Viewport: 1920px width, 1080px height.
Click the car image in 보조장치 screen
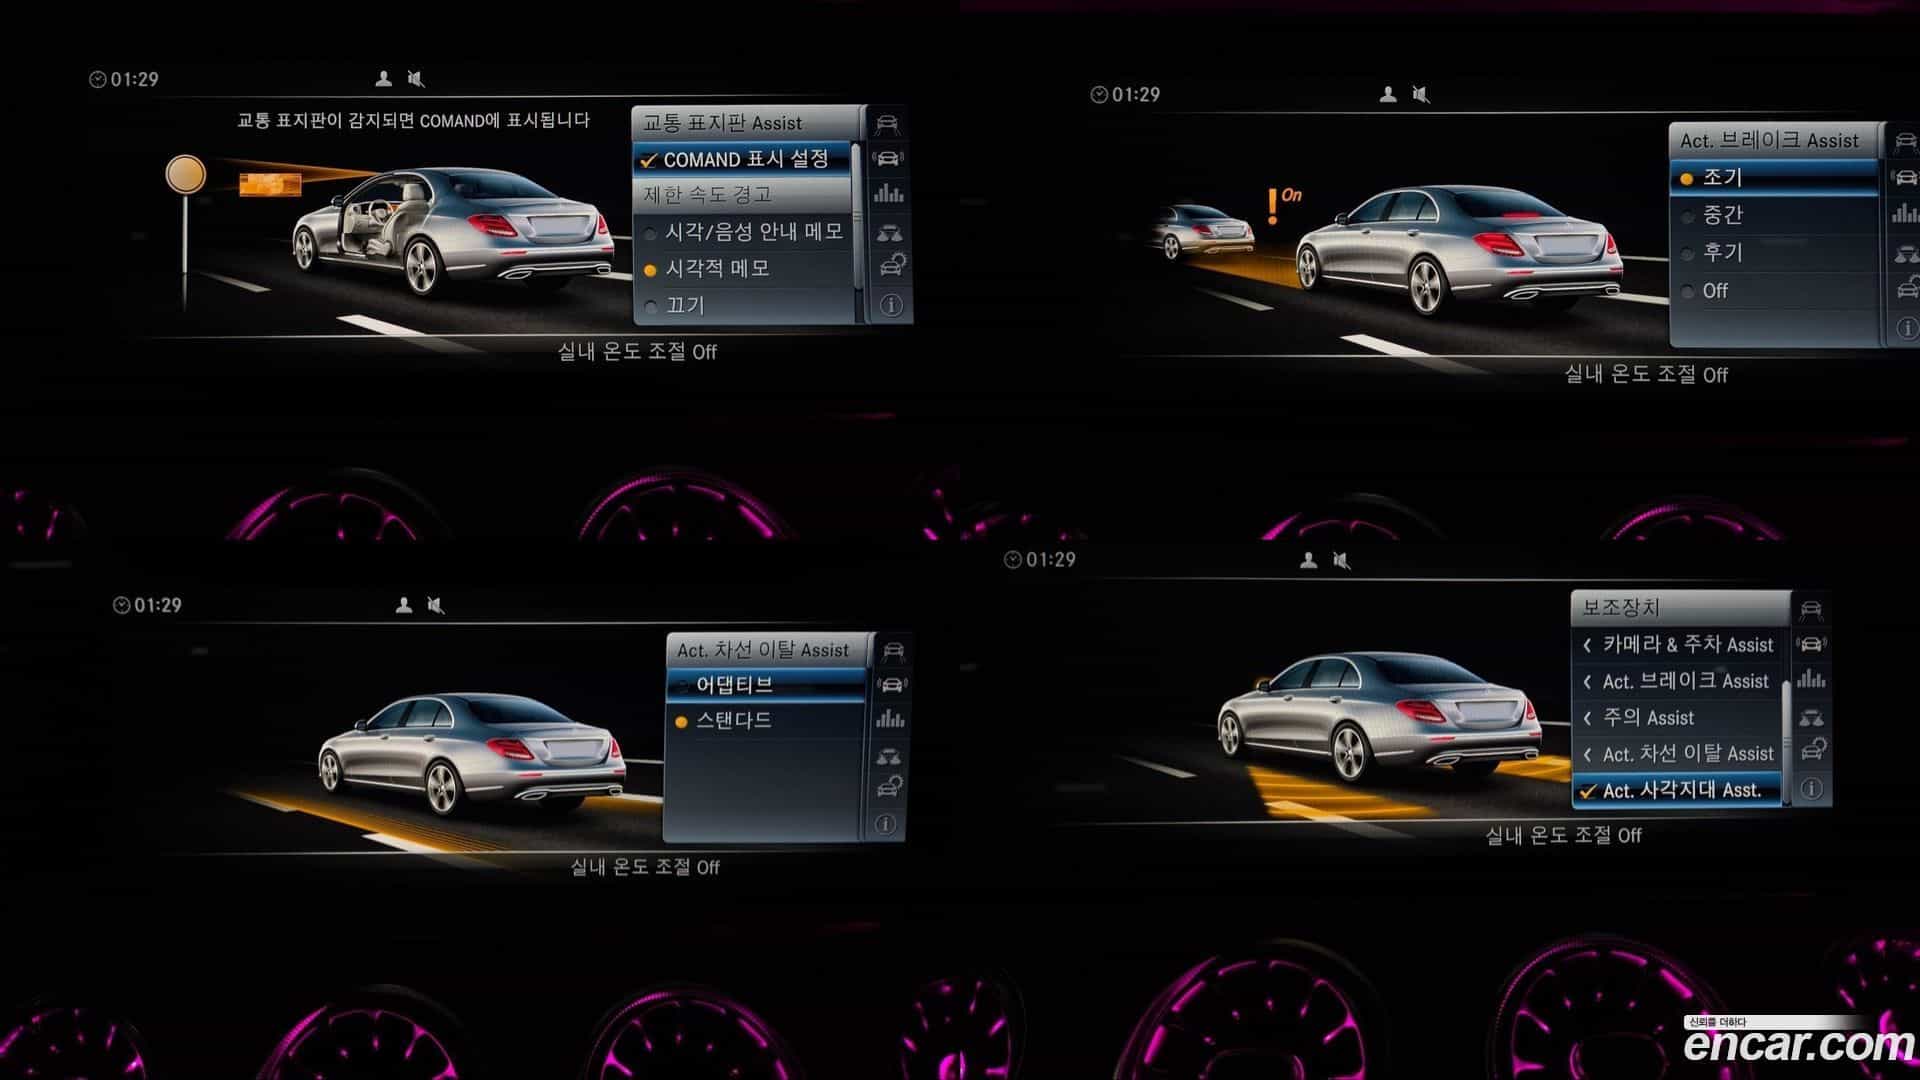point(1381,715)
